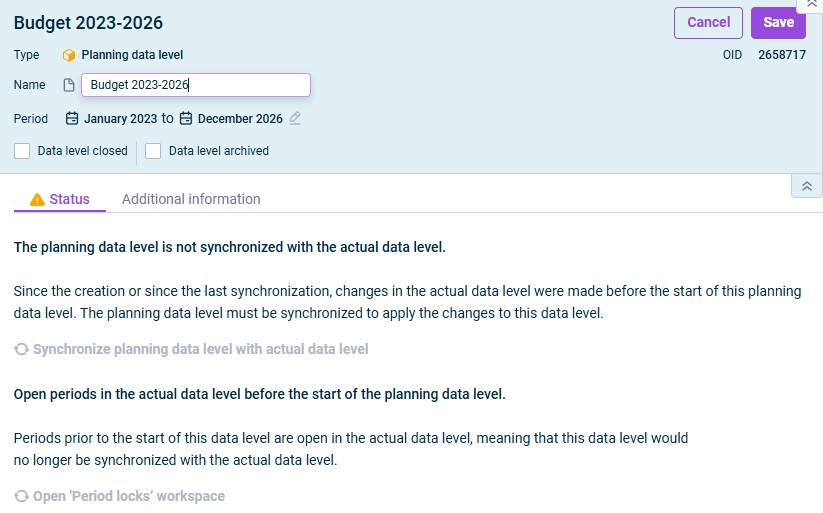The image size is (823, 513).
Task: Click the document icon beside Name field
Action: pos(69,85)
